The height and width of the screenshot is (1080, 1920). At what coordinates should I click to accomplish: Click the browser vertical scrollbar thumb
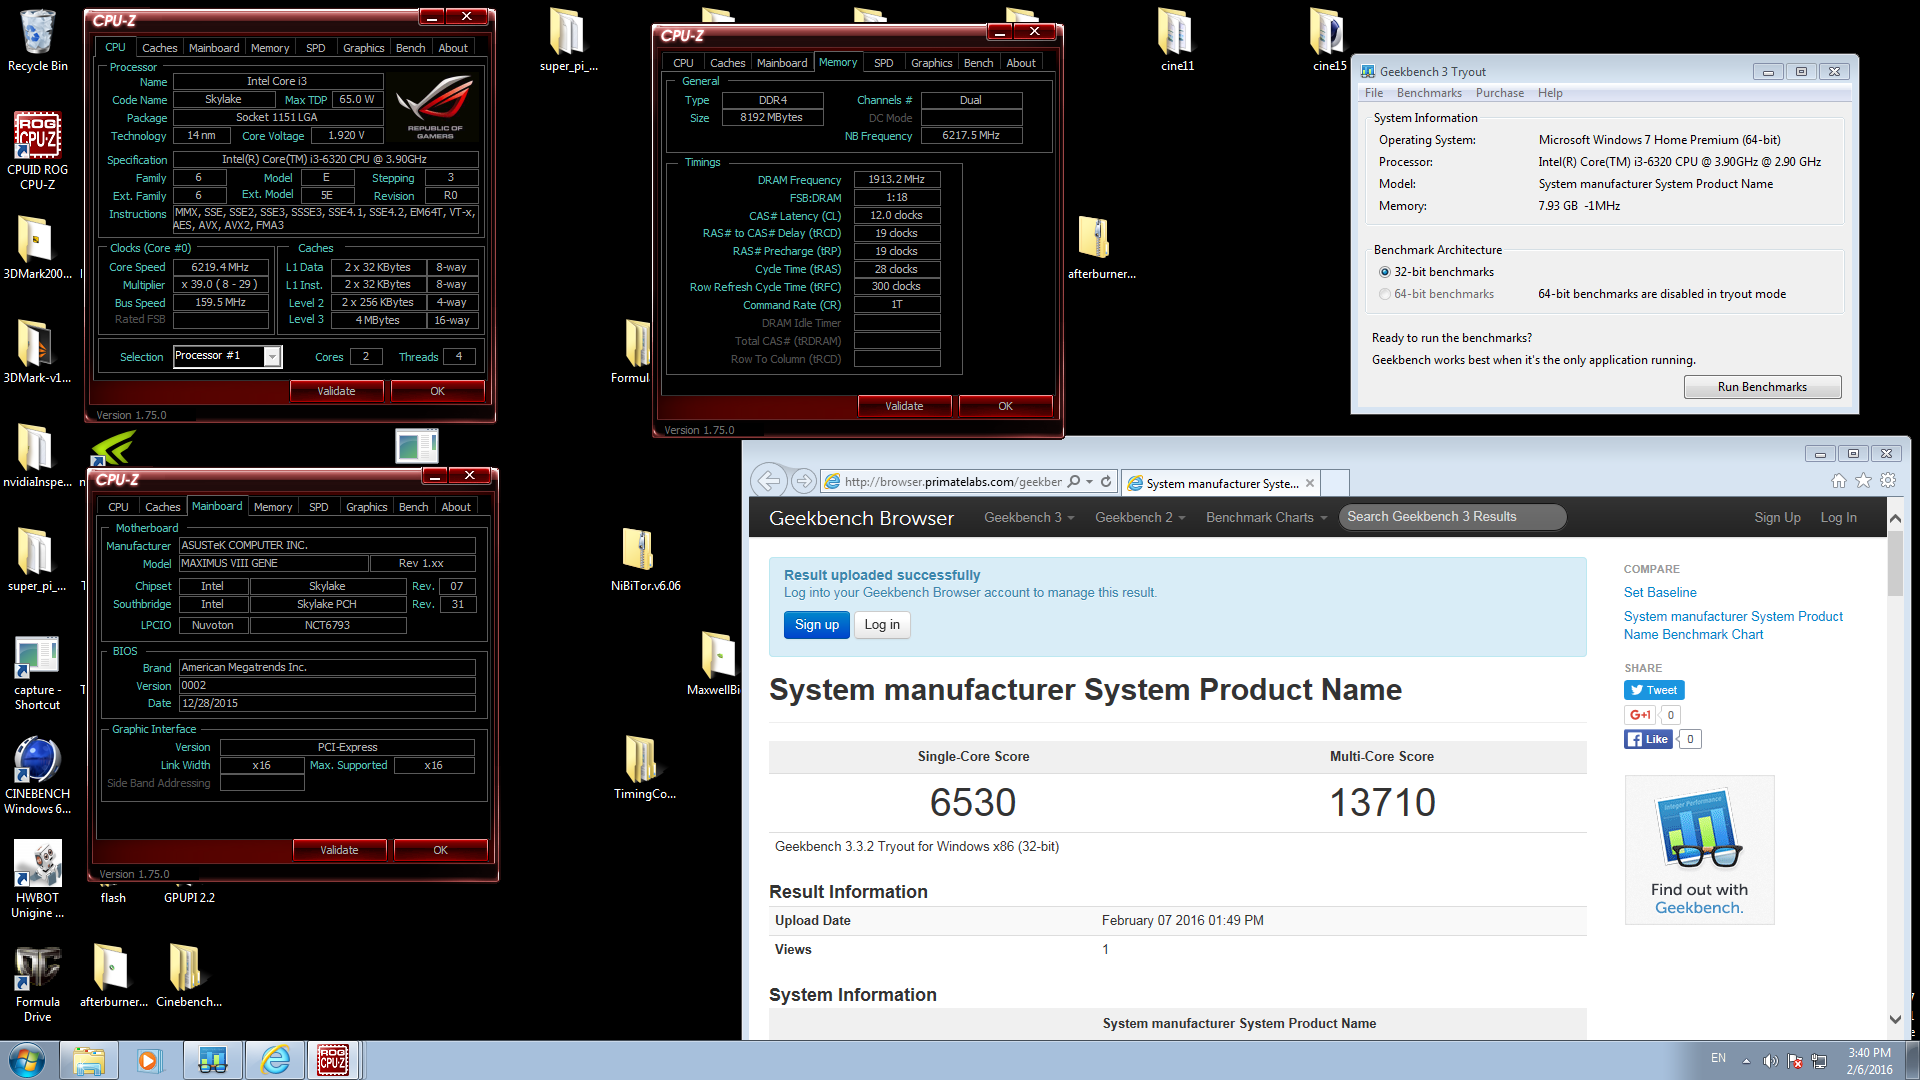point(1895,562)
